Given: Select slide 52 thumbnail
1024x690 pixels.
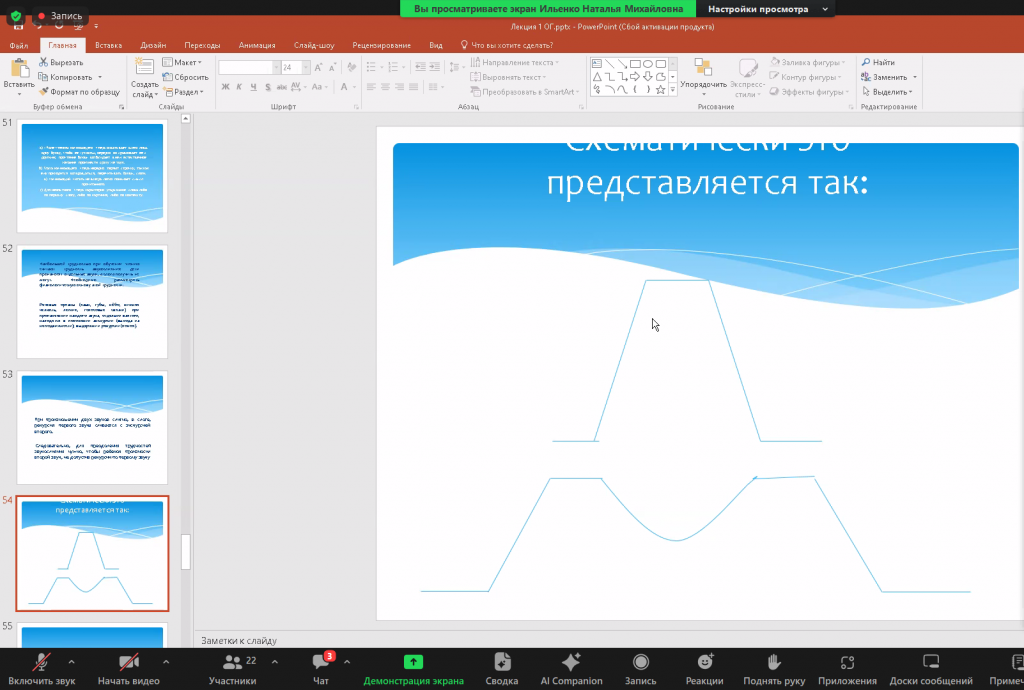Looking at the screenshot, I should 92,302.
